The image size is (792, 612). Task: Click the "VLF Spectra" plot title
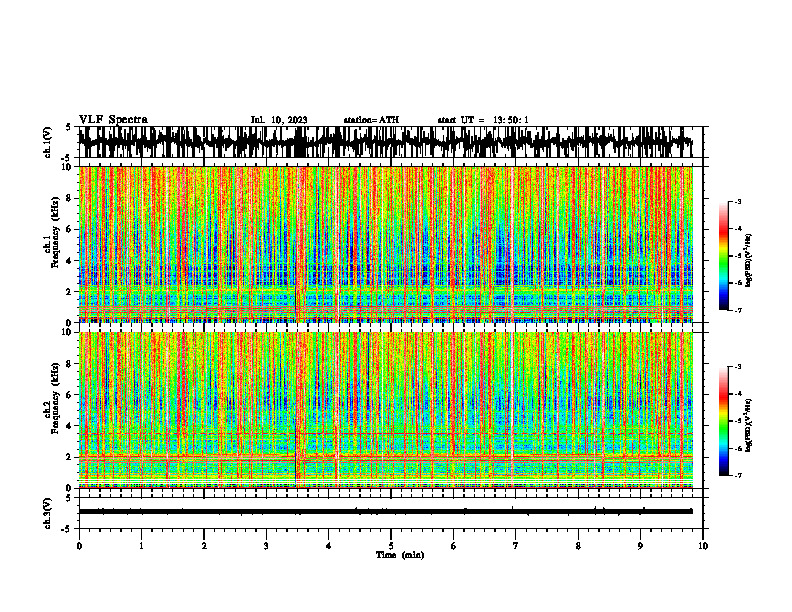[113, 120]
